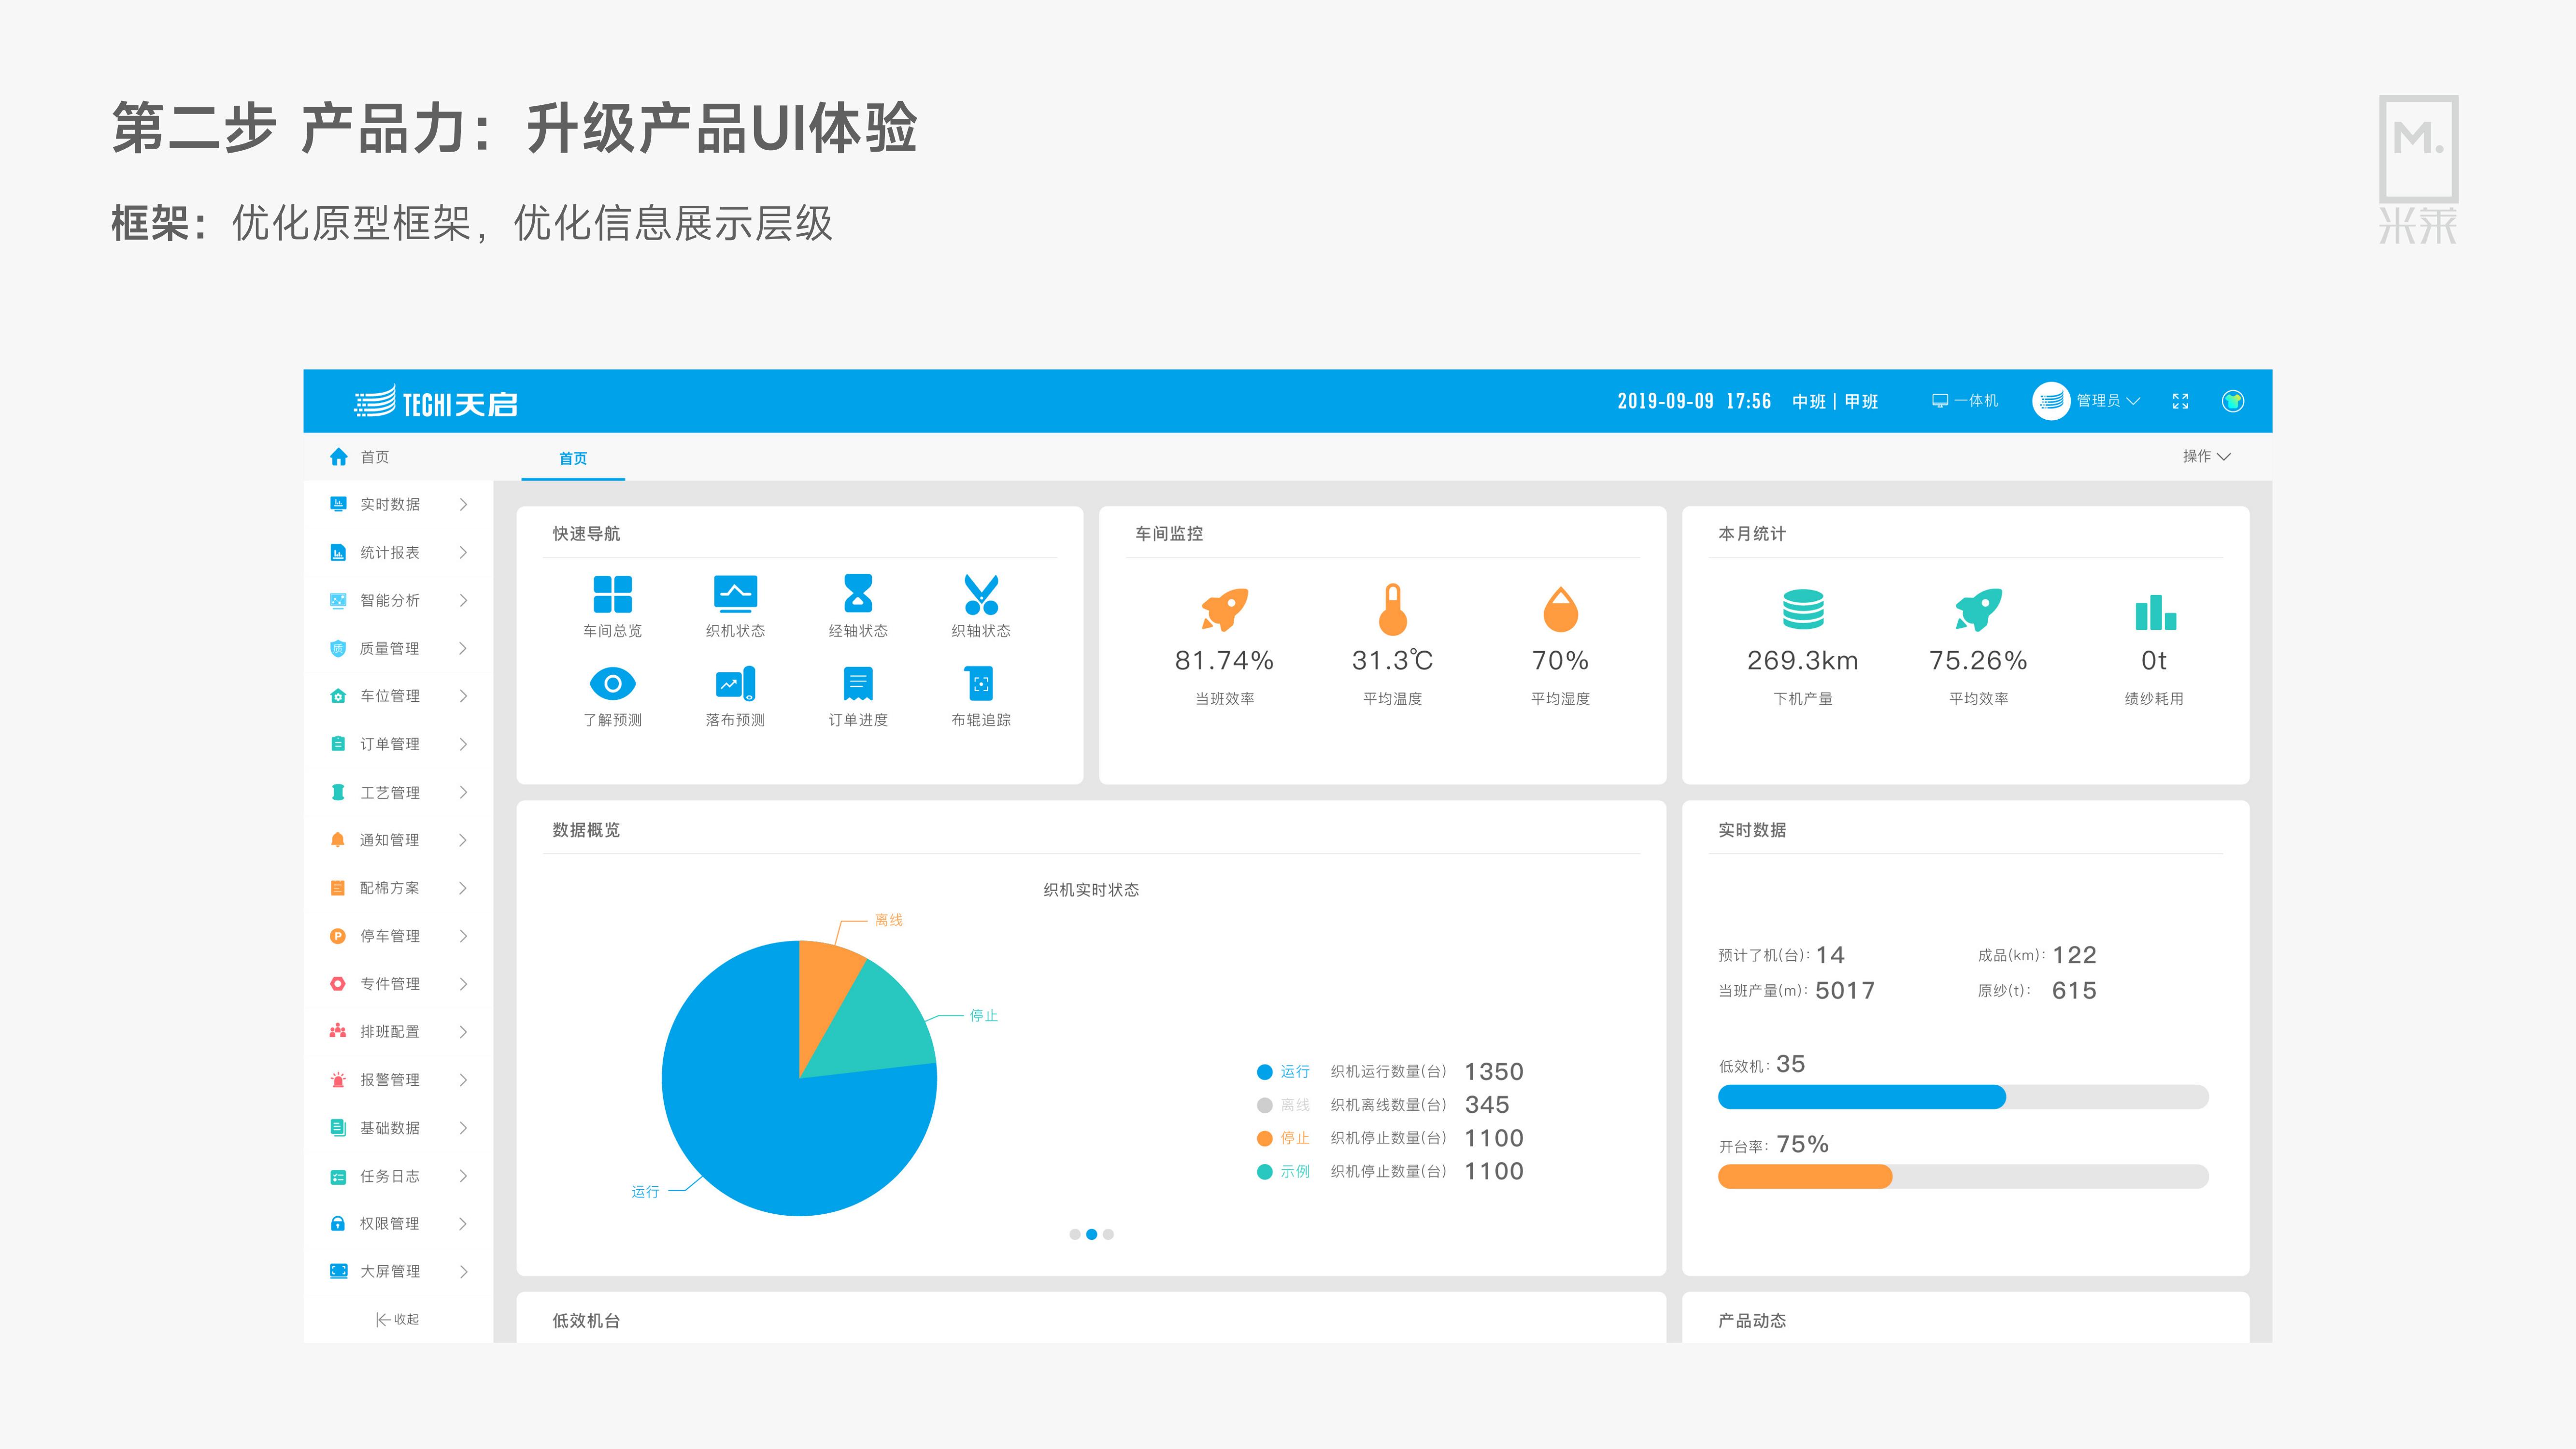Click the 开台率 orange progress bar
This screenshot has width=2576, height=1449.
pyautogui.click(x=1805, y=1177)
